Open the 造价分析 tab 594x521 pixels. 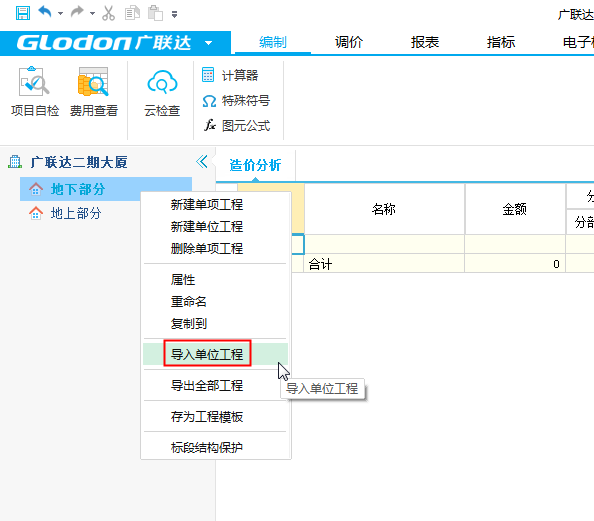255,166
